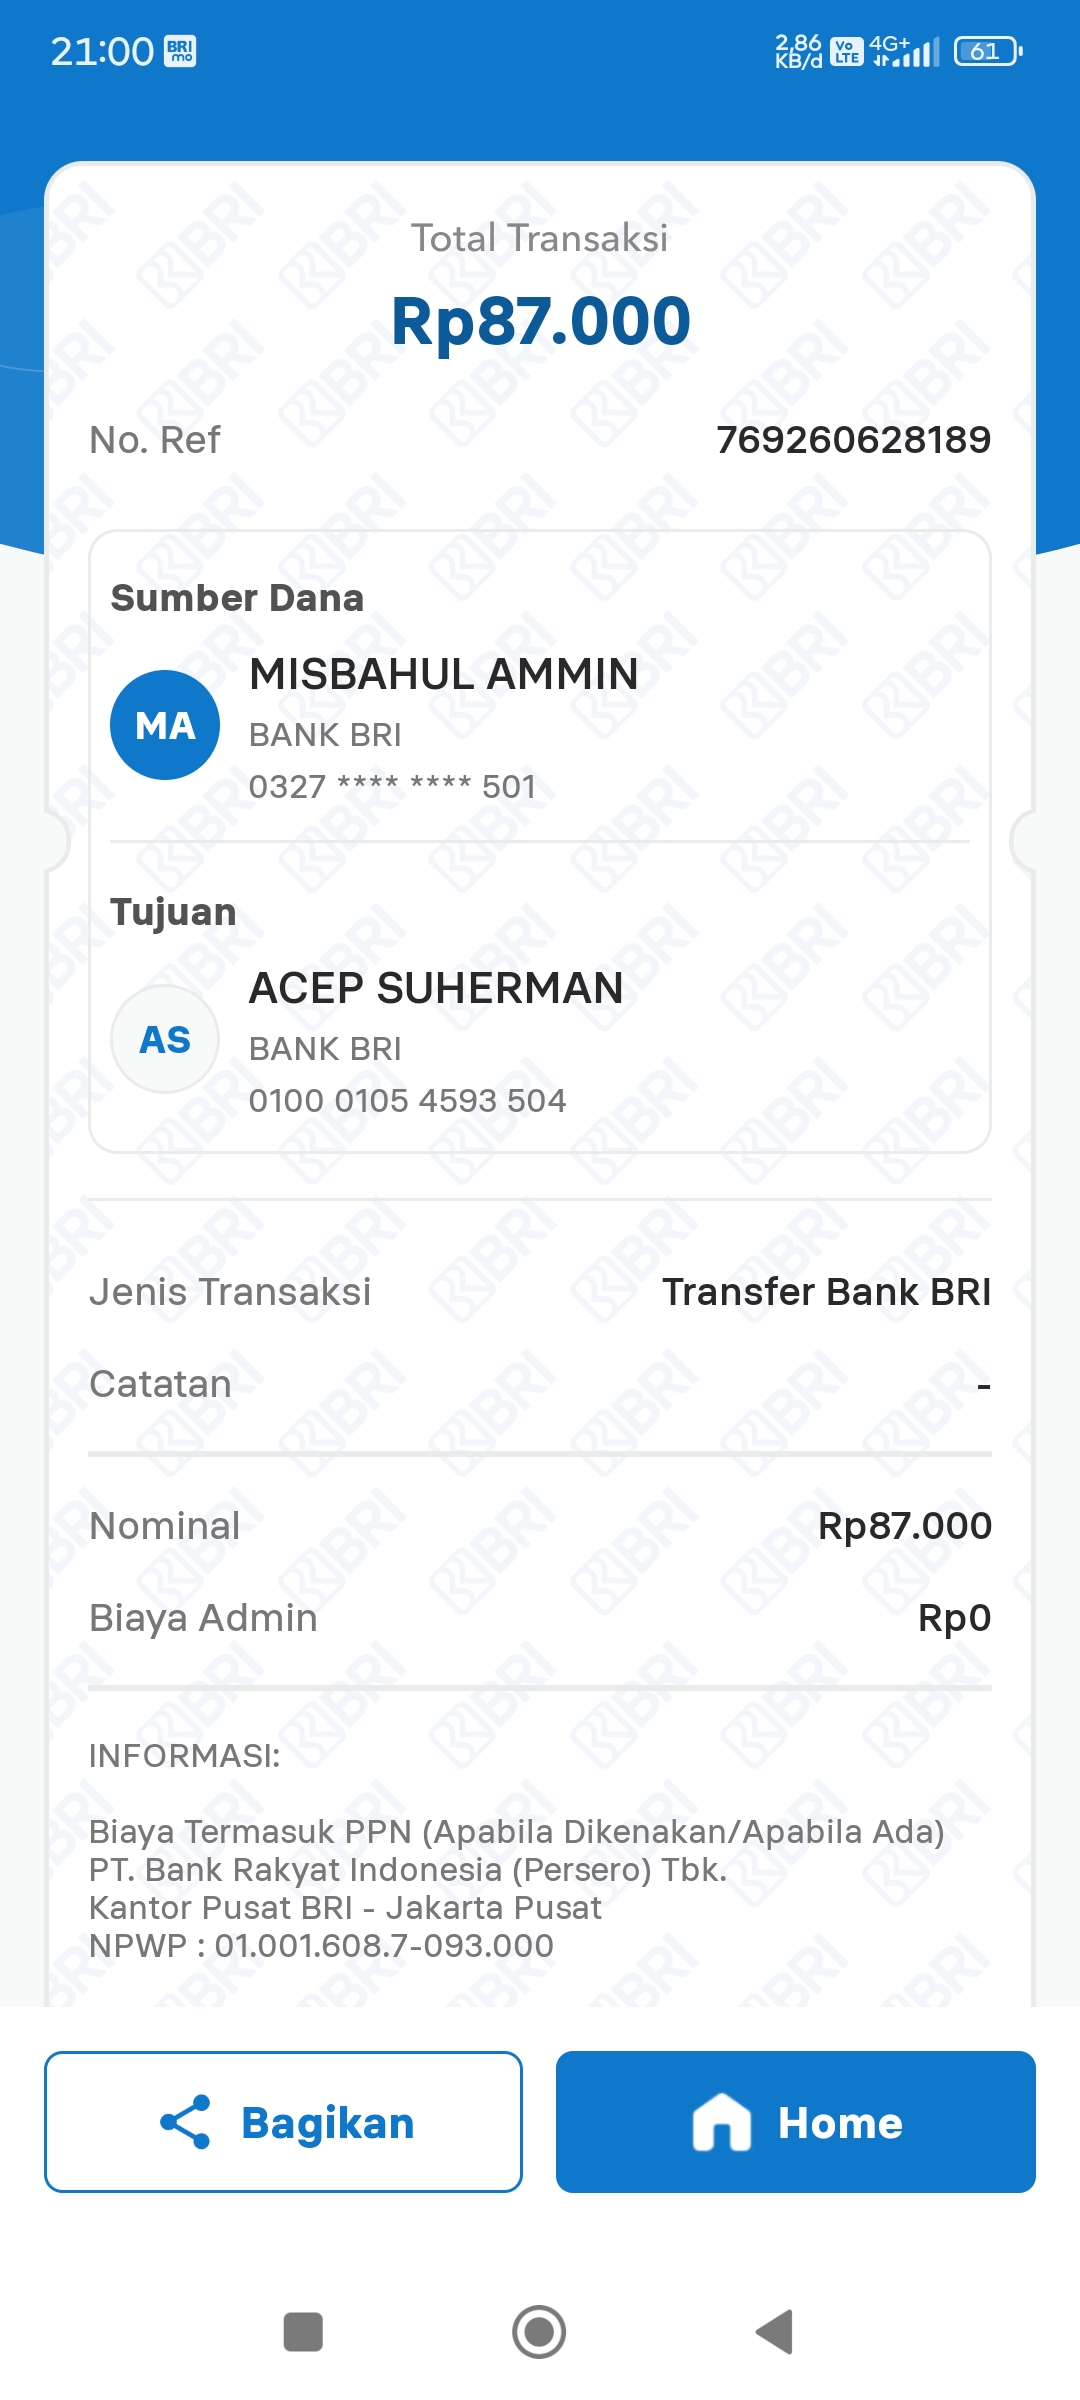Tap the share icon beside Bagikan
Viewport: 1080px width, 2400px height.
point(185,2122)
